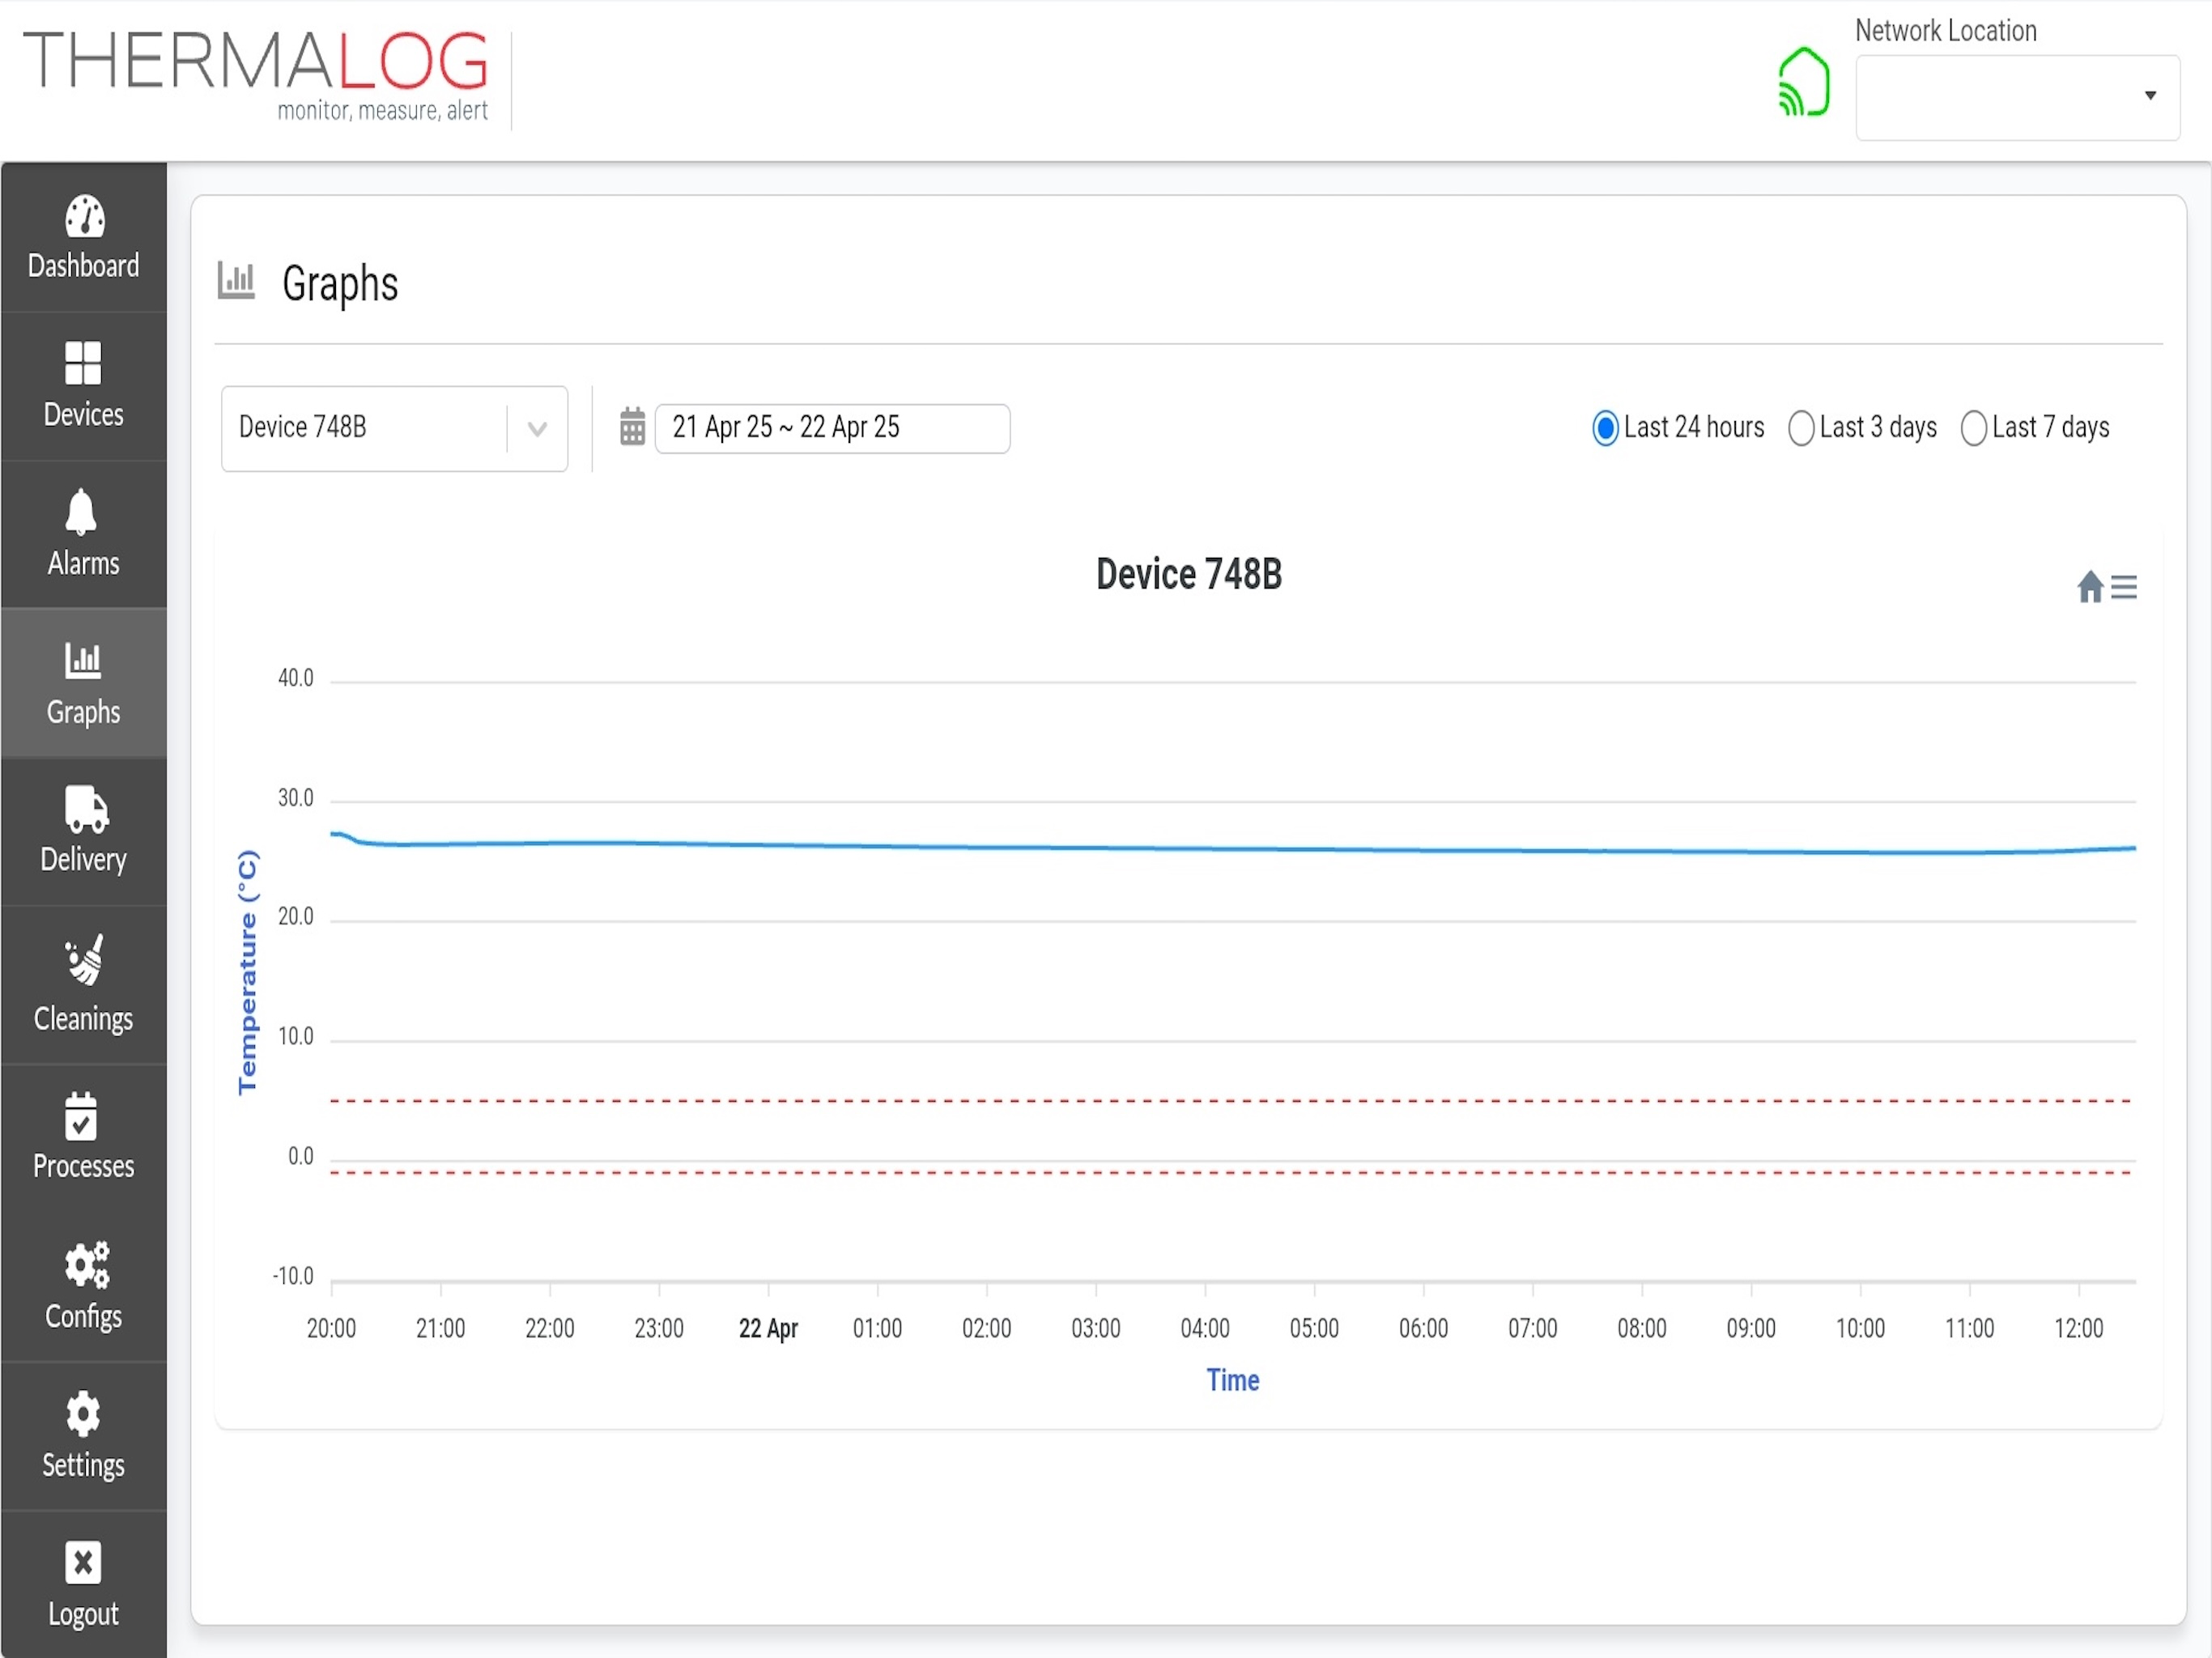This screenshot has width=2212, height=1658.
Task: Open the Network Location dropdown
Action: (x=2017, y=97)
